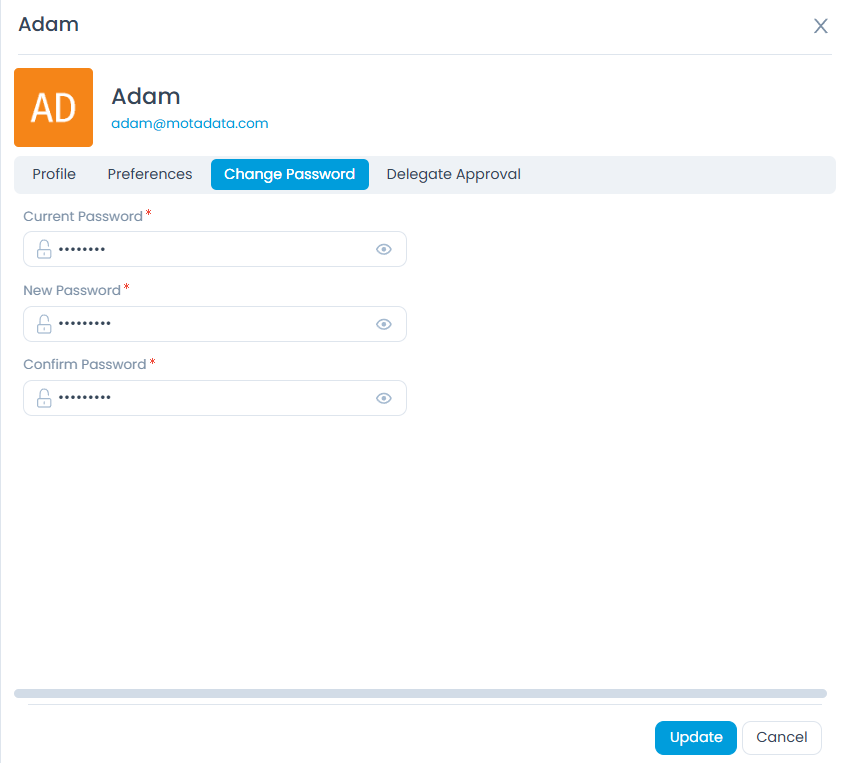841x763 pixels.
Task: Close the Adam profile dialog
Action: 820,26
